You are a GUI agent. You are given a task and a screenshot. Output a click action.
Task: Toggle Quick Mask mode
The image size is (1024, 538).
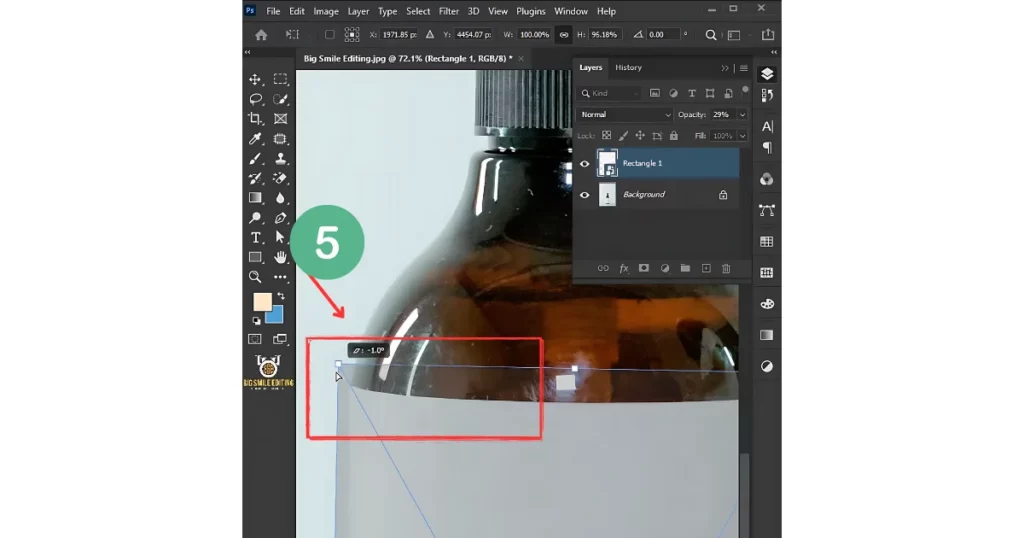point(255,339)
